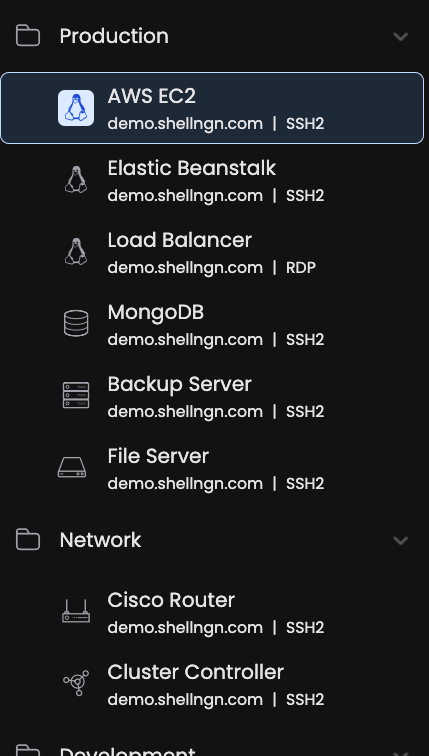Click the AWS EC2 Linux penguin icon
The image size is (429, 756).
(x=76, y=108)
